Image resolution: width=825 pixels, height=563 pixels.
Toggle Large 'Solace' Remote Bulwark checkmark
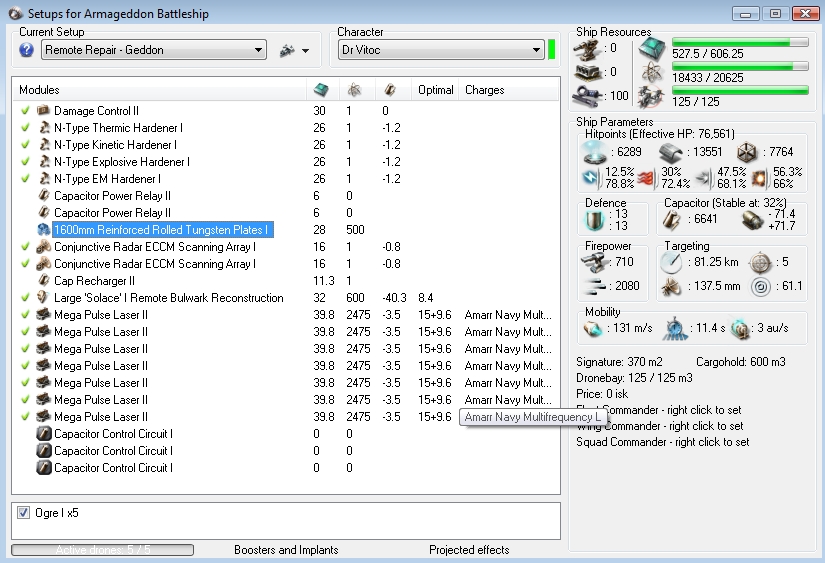coord(25,297)
